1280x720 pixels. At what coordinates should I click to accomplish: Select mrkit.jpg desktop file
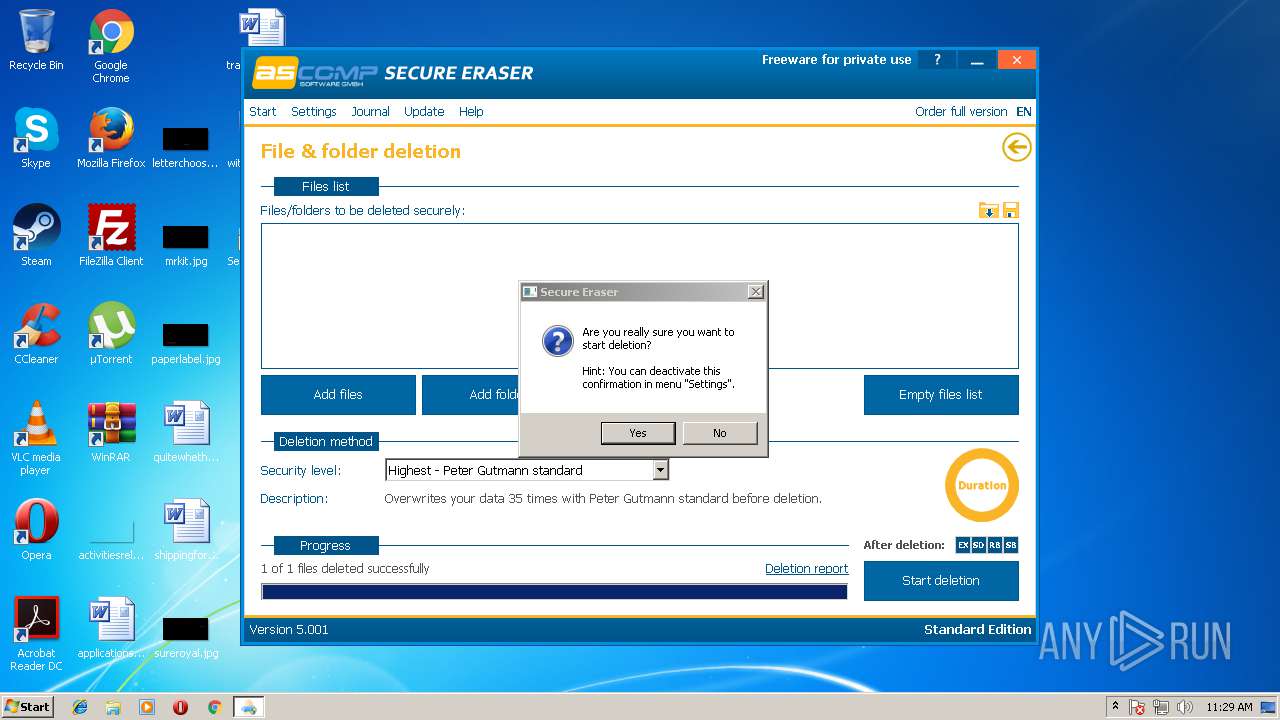click(186, 244)
